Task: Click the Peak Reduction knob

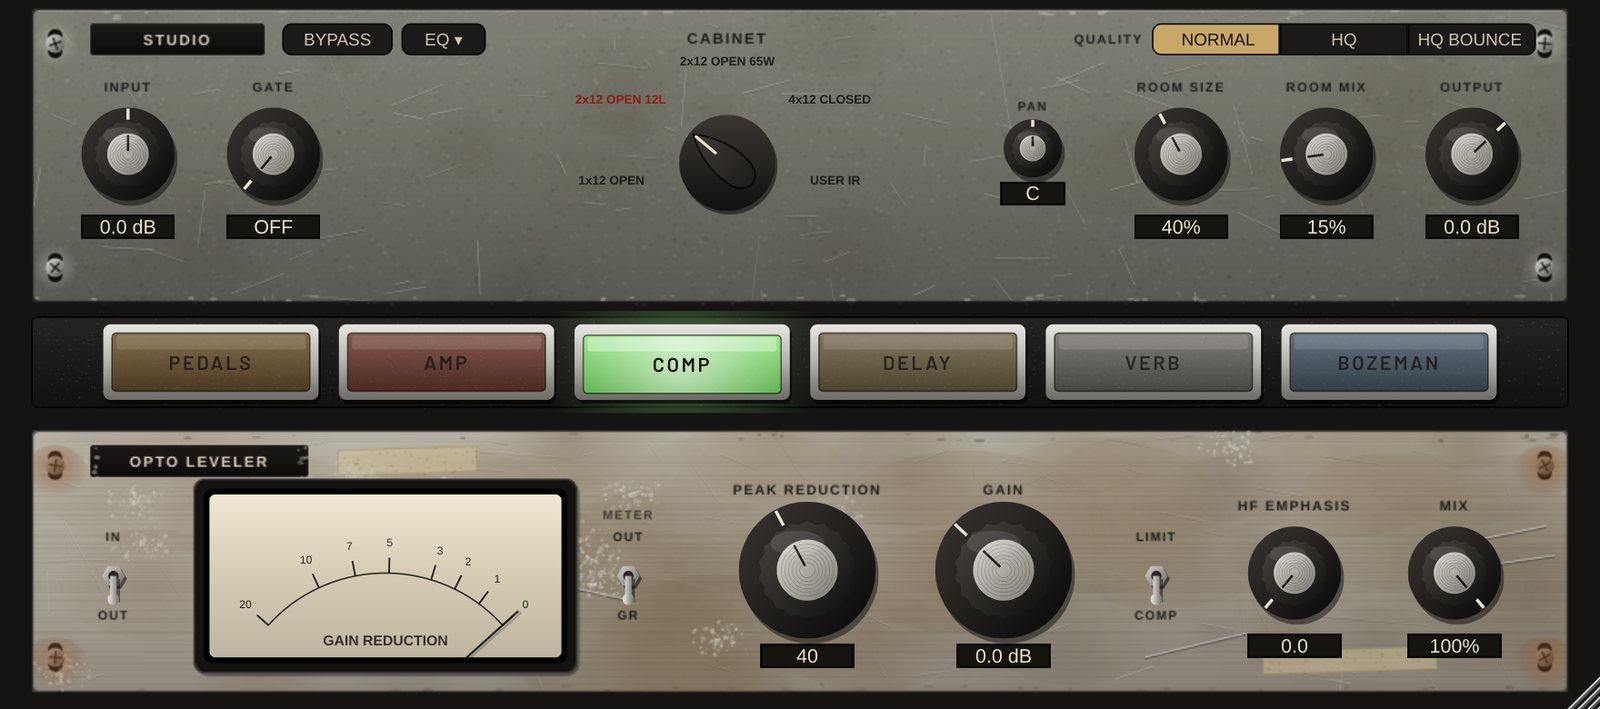Action: click(807, 571)
